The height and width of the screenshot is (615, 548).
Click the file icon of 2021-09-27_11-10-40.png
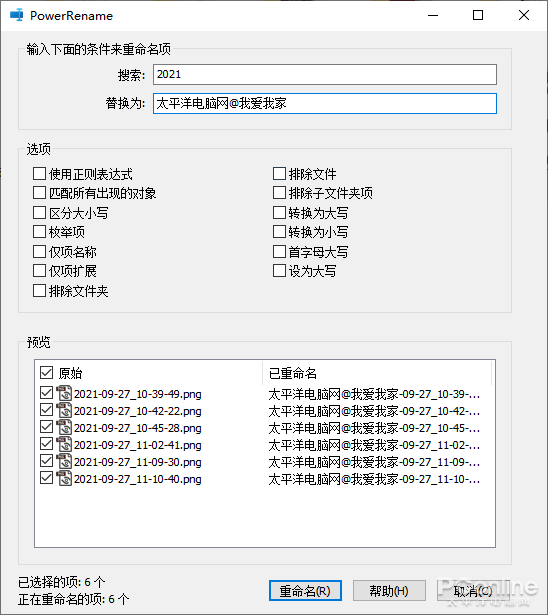click(64, 479)
